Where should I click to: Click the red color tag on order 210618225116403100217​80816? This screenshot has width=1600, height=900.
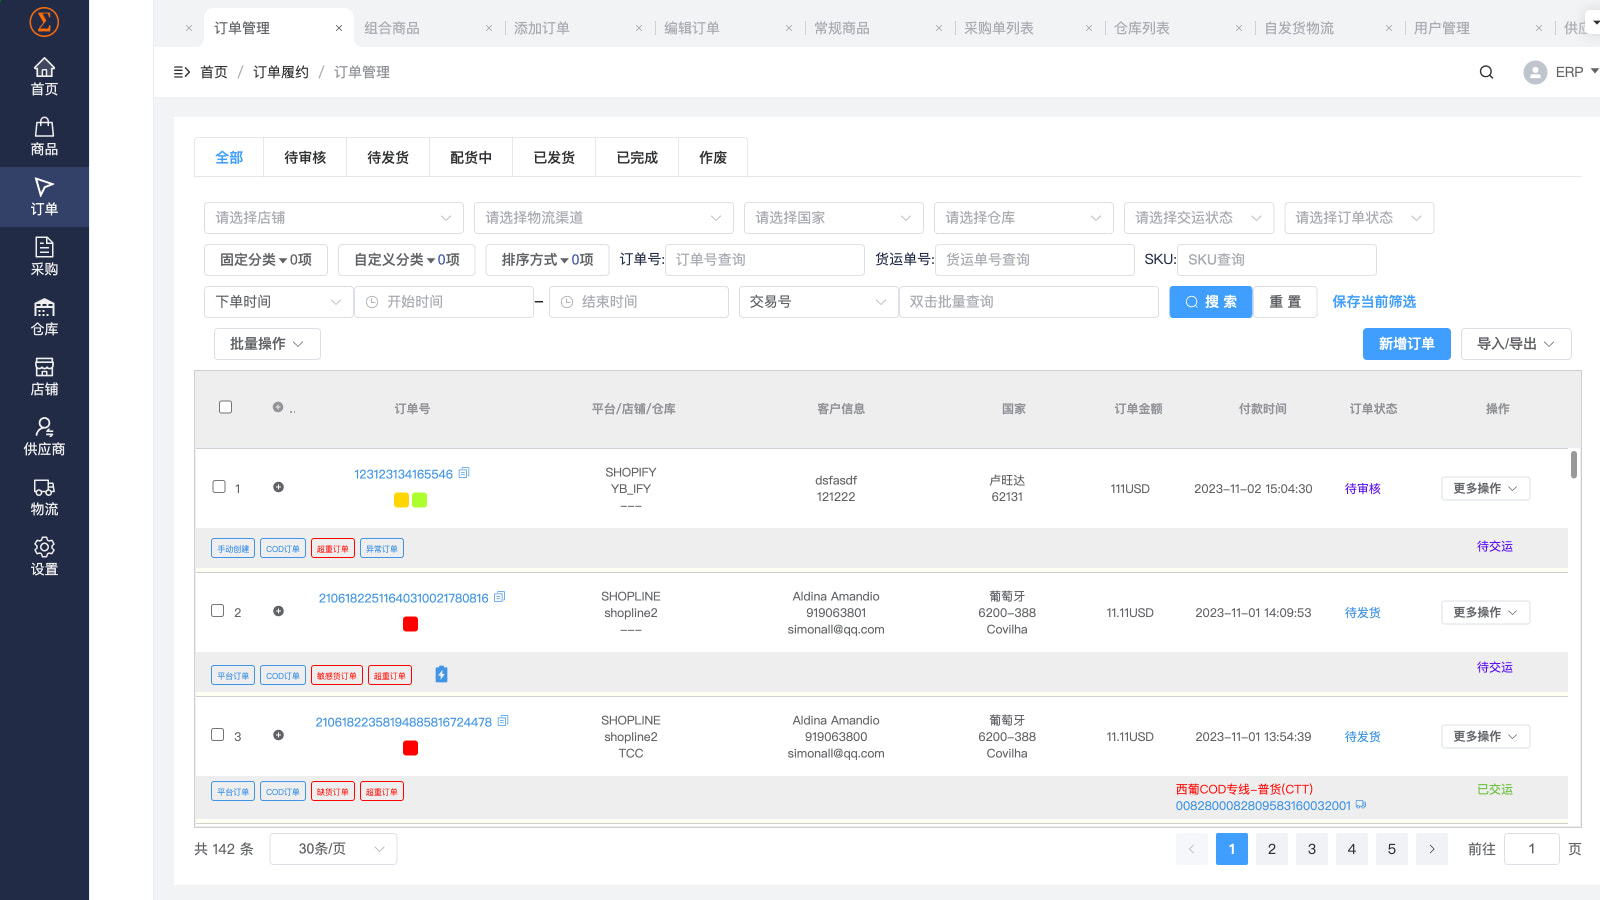tap(410, 624)
